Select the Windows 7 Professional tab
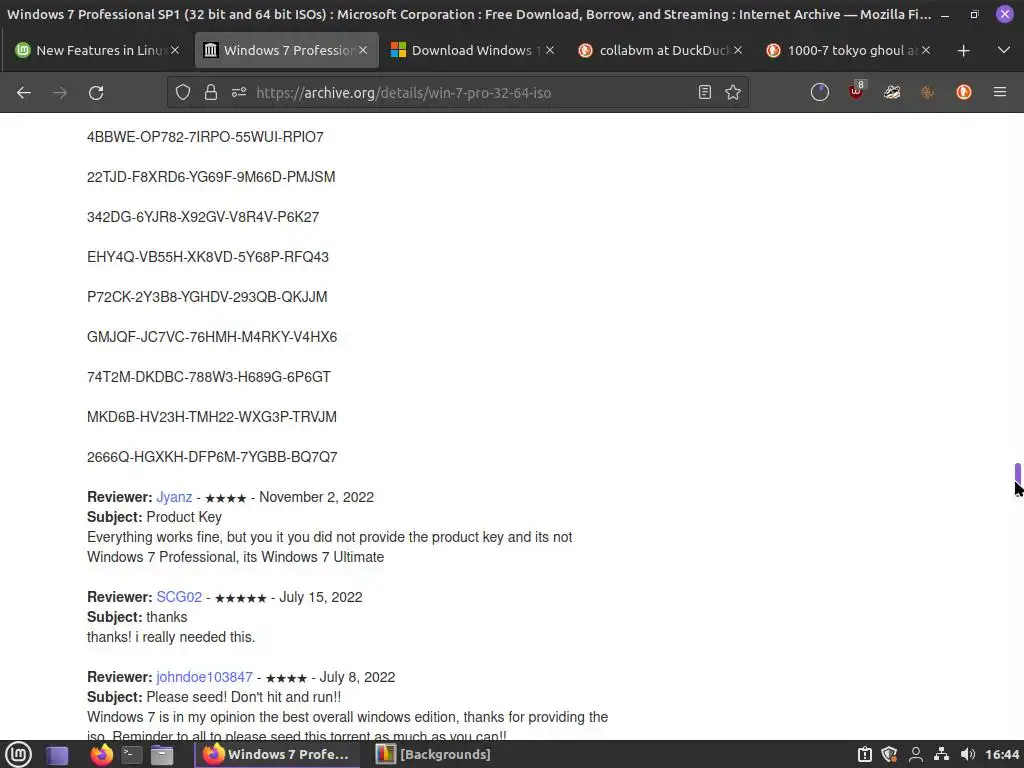Image resolution: width=1024 pixels, height=768 pixels. 287,50
